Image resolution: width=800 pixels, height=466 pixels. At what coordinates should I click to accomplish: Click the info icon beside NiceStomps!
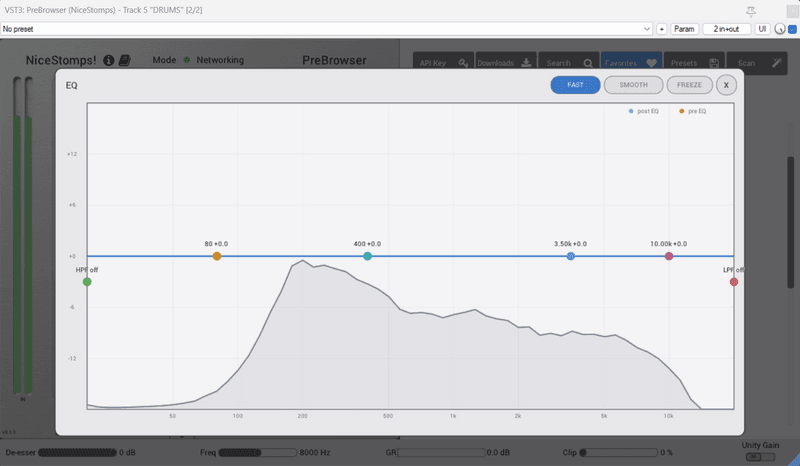(x=109, y=60)
